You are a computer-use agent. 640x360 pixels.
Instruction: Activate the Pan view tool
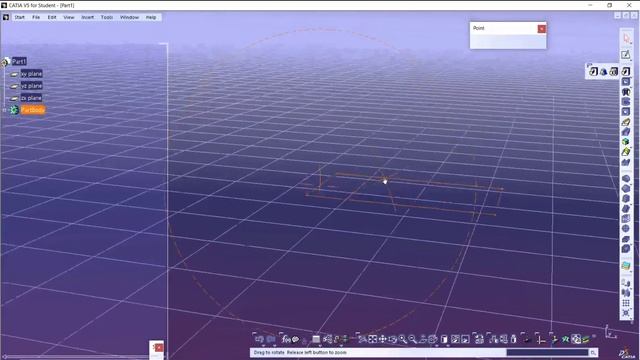pyautogui.click(x=382, y=339)
